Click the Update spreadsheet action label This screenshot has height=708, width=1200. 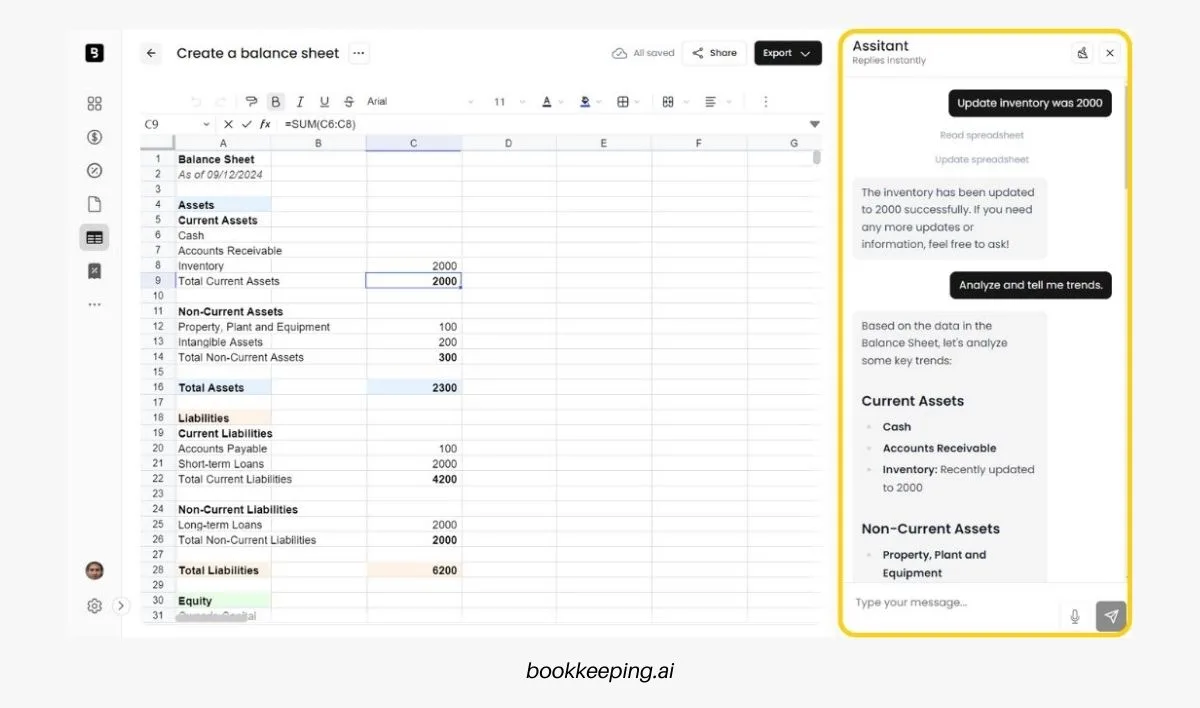(982, 160)
